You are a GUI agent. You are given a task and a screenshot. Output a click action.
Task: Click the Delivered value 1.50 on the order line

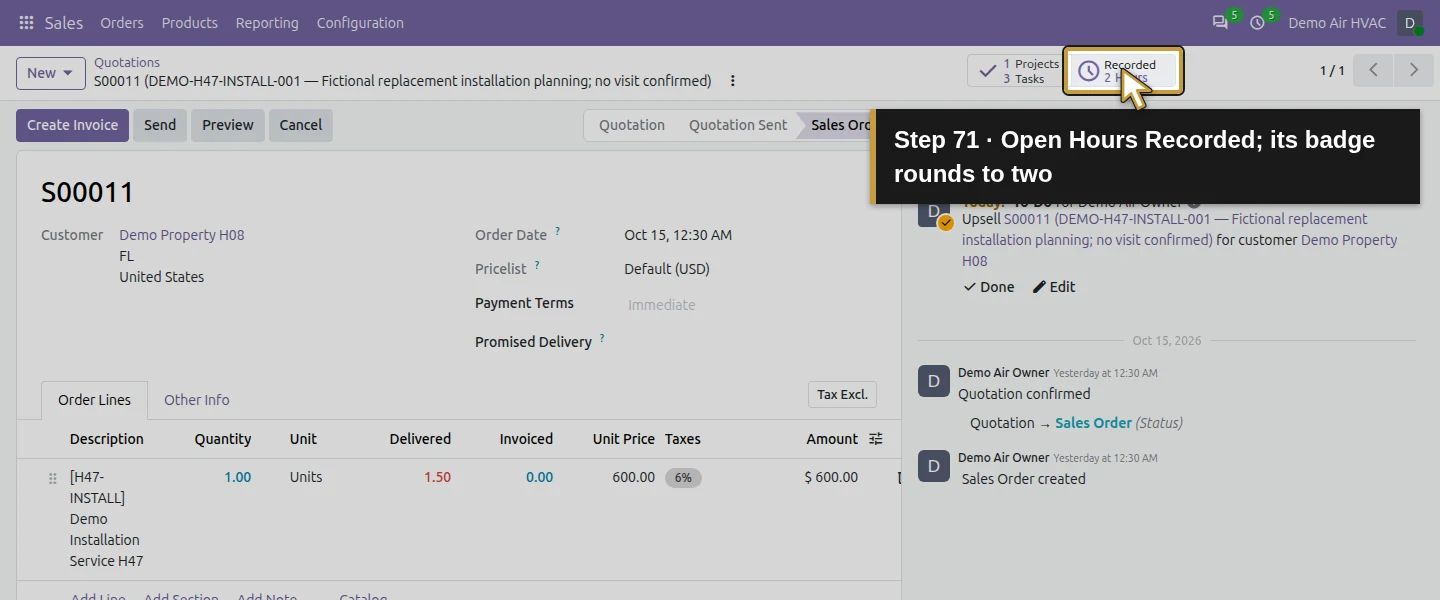click(437, 477)
